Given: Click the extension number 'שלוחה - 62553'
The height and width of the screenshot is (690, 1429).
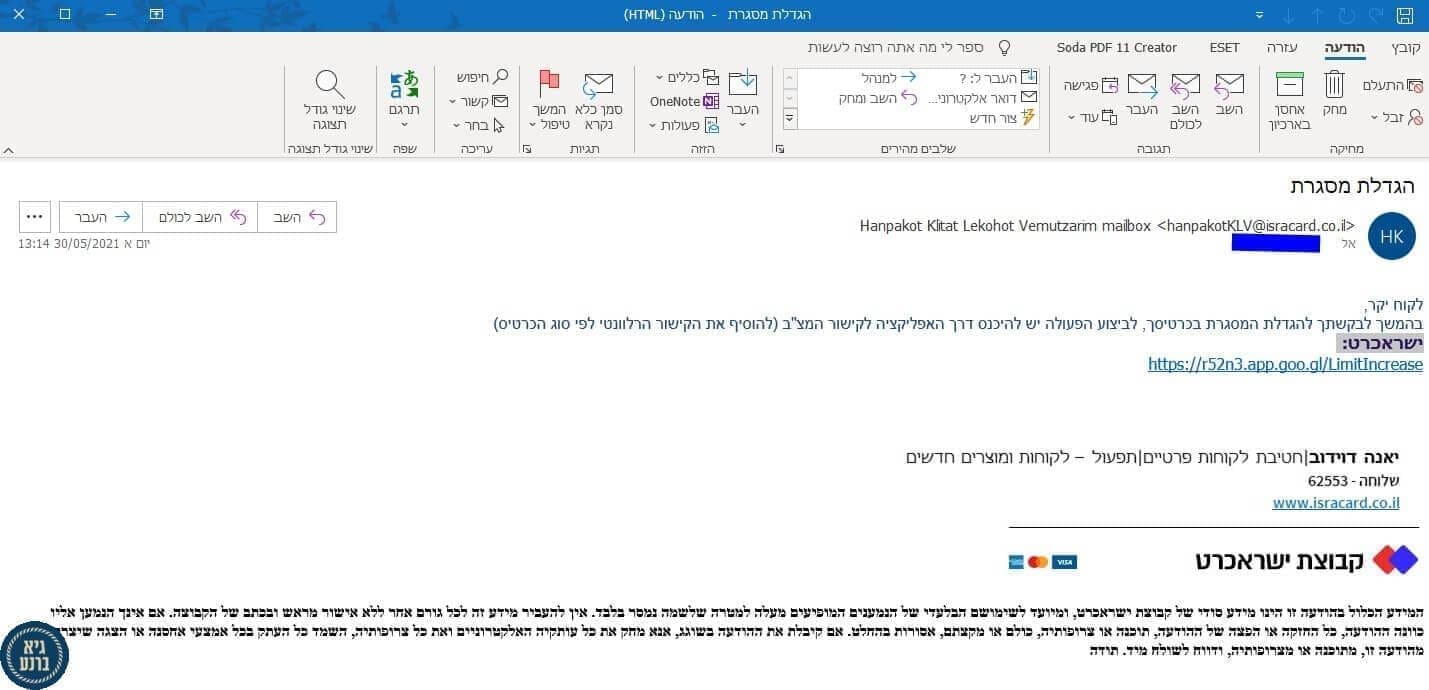Looking at the screenshot, I should 1354,481.
